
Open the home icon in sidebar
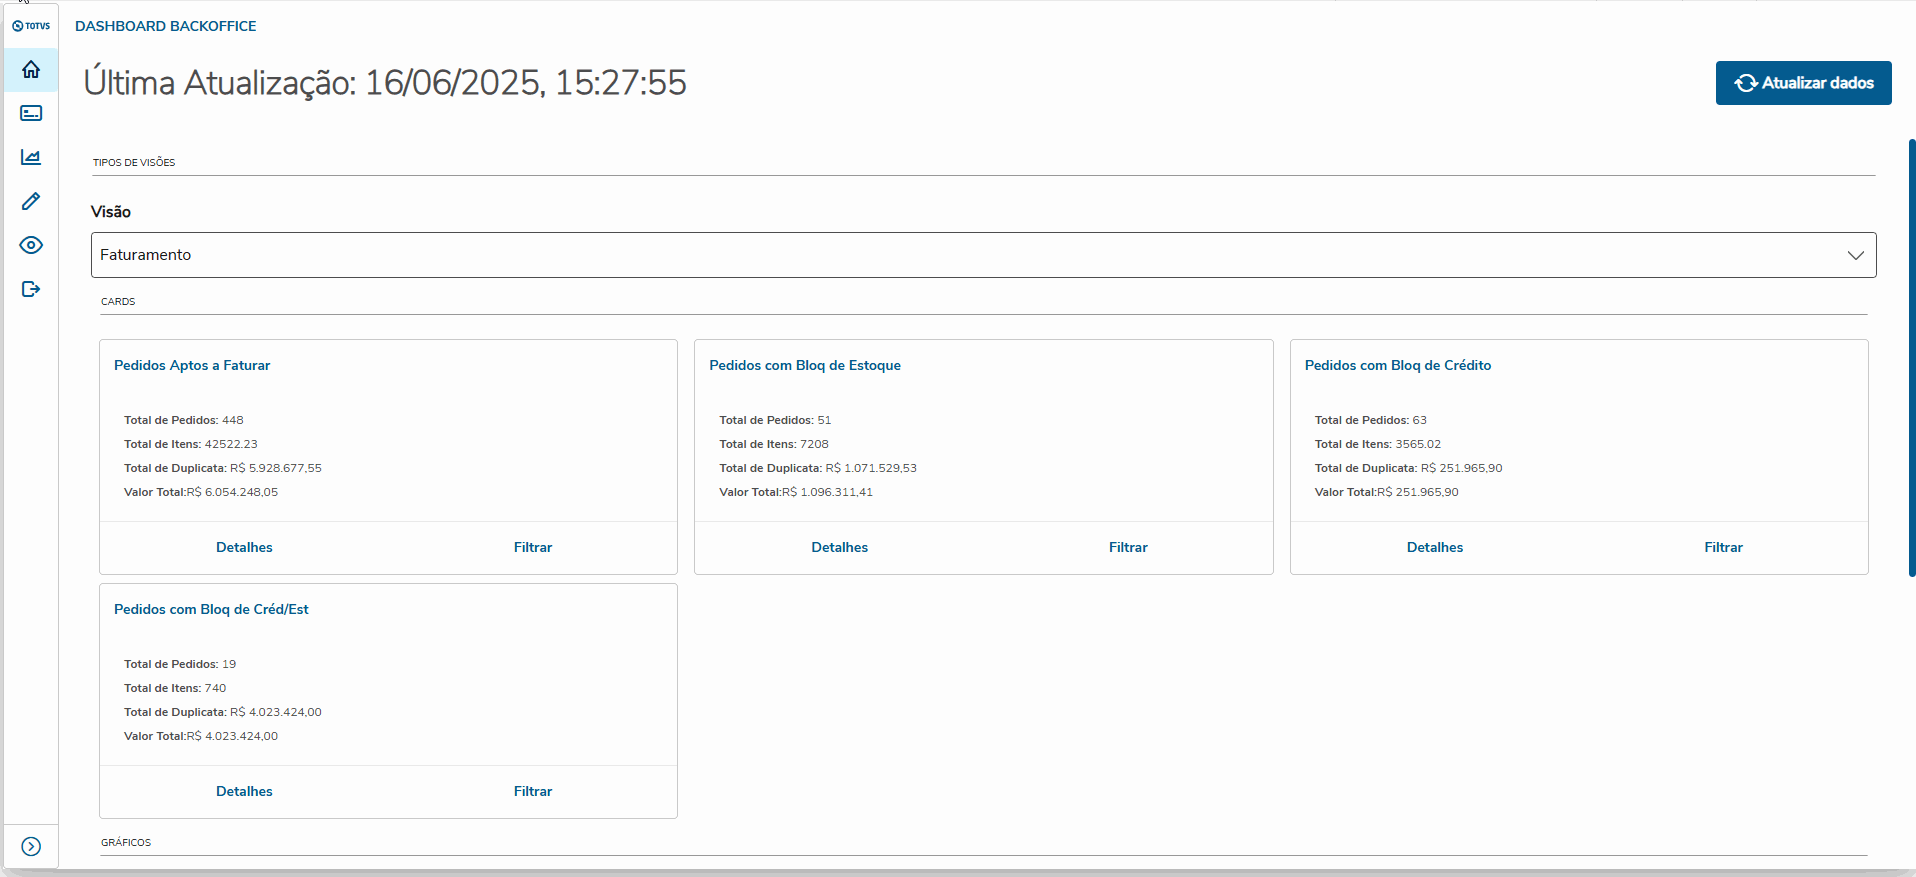(x=31, y=70)
